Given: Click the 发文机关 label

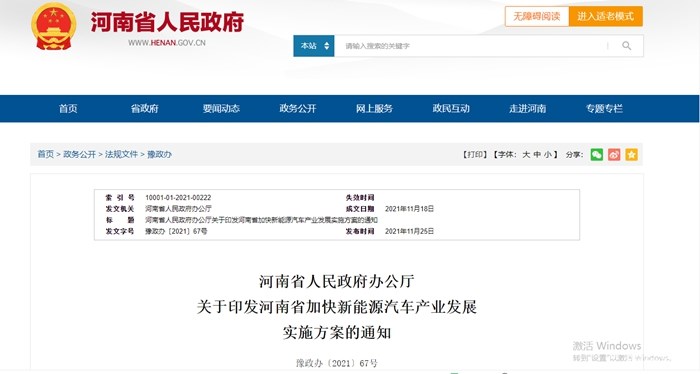Looking at the screenshot, I should (120, 209).
